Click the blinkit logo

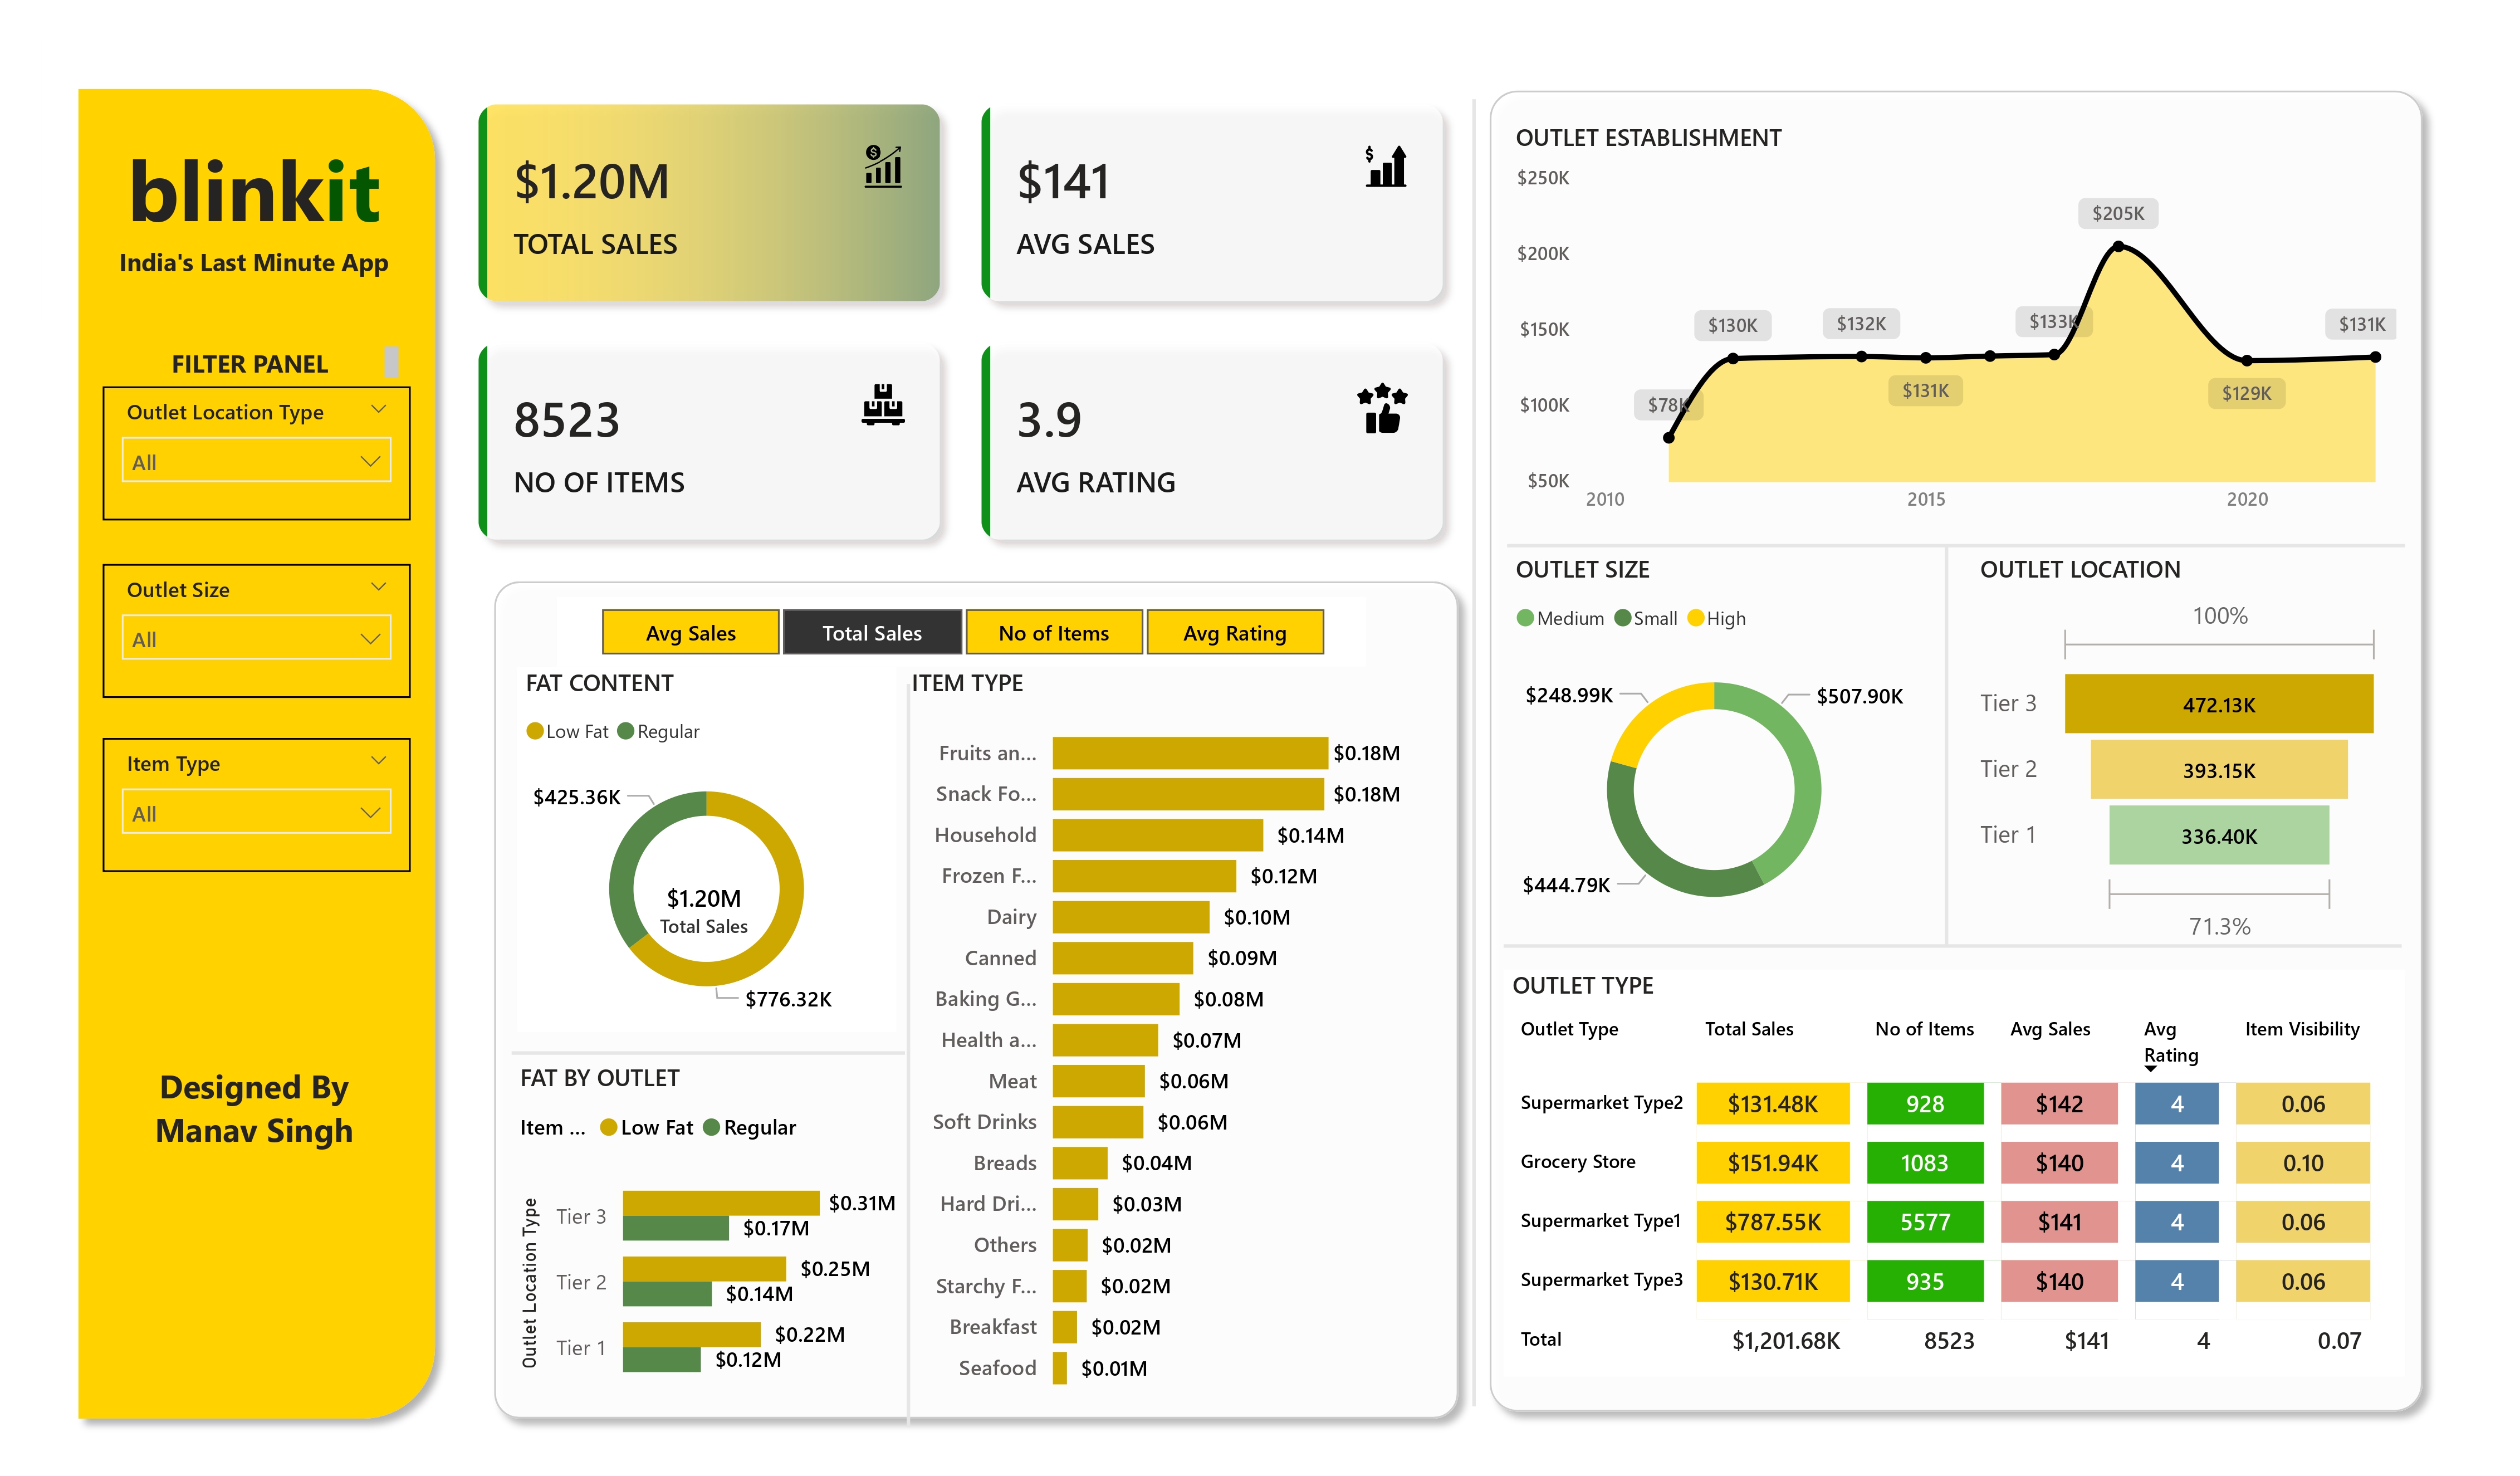click(254, 192)
